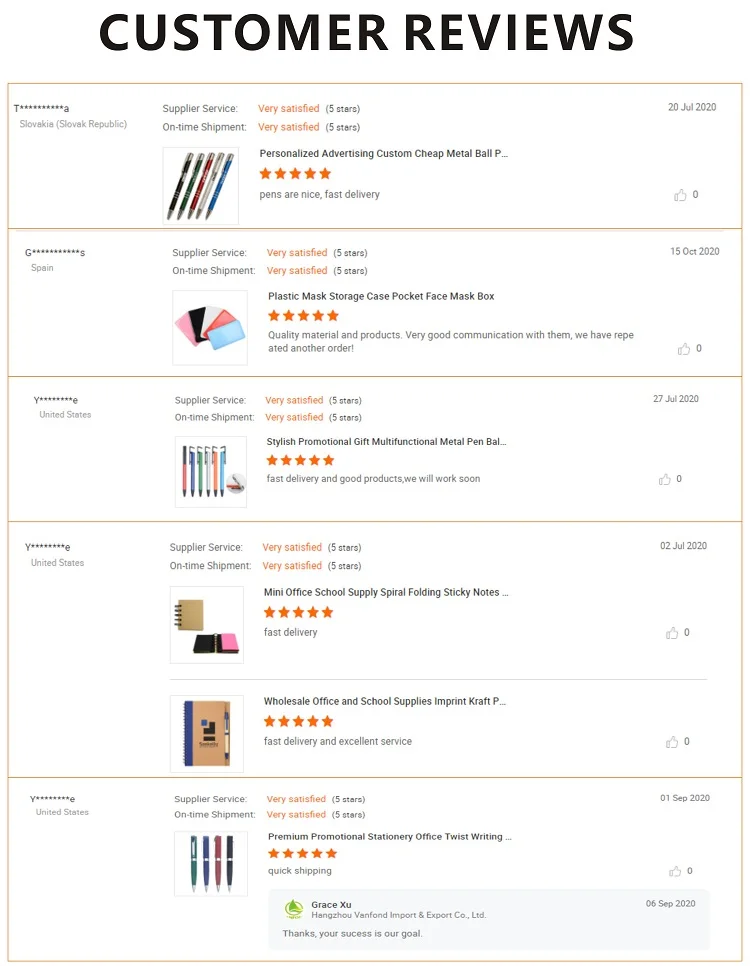Like the "fast delivery and excellent service" review
This screenshot has height=966, width=750.
[x=672, y=742]
